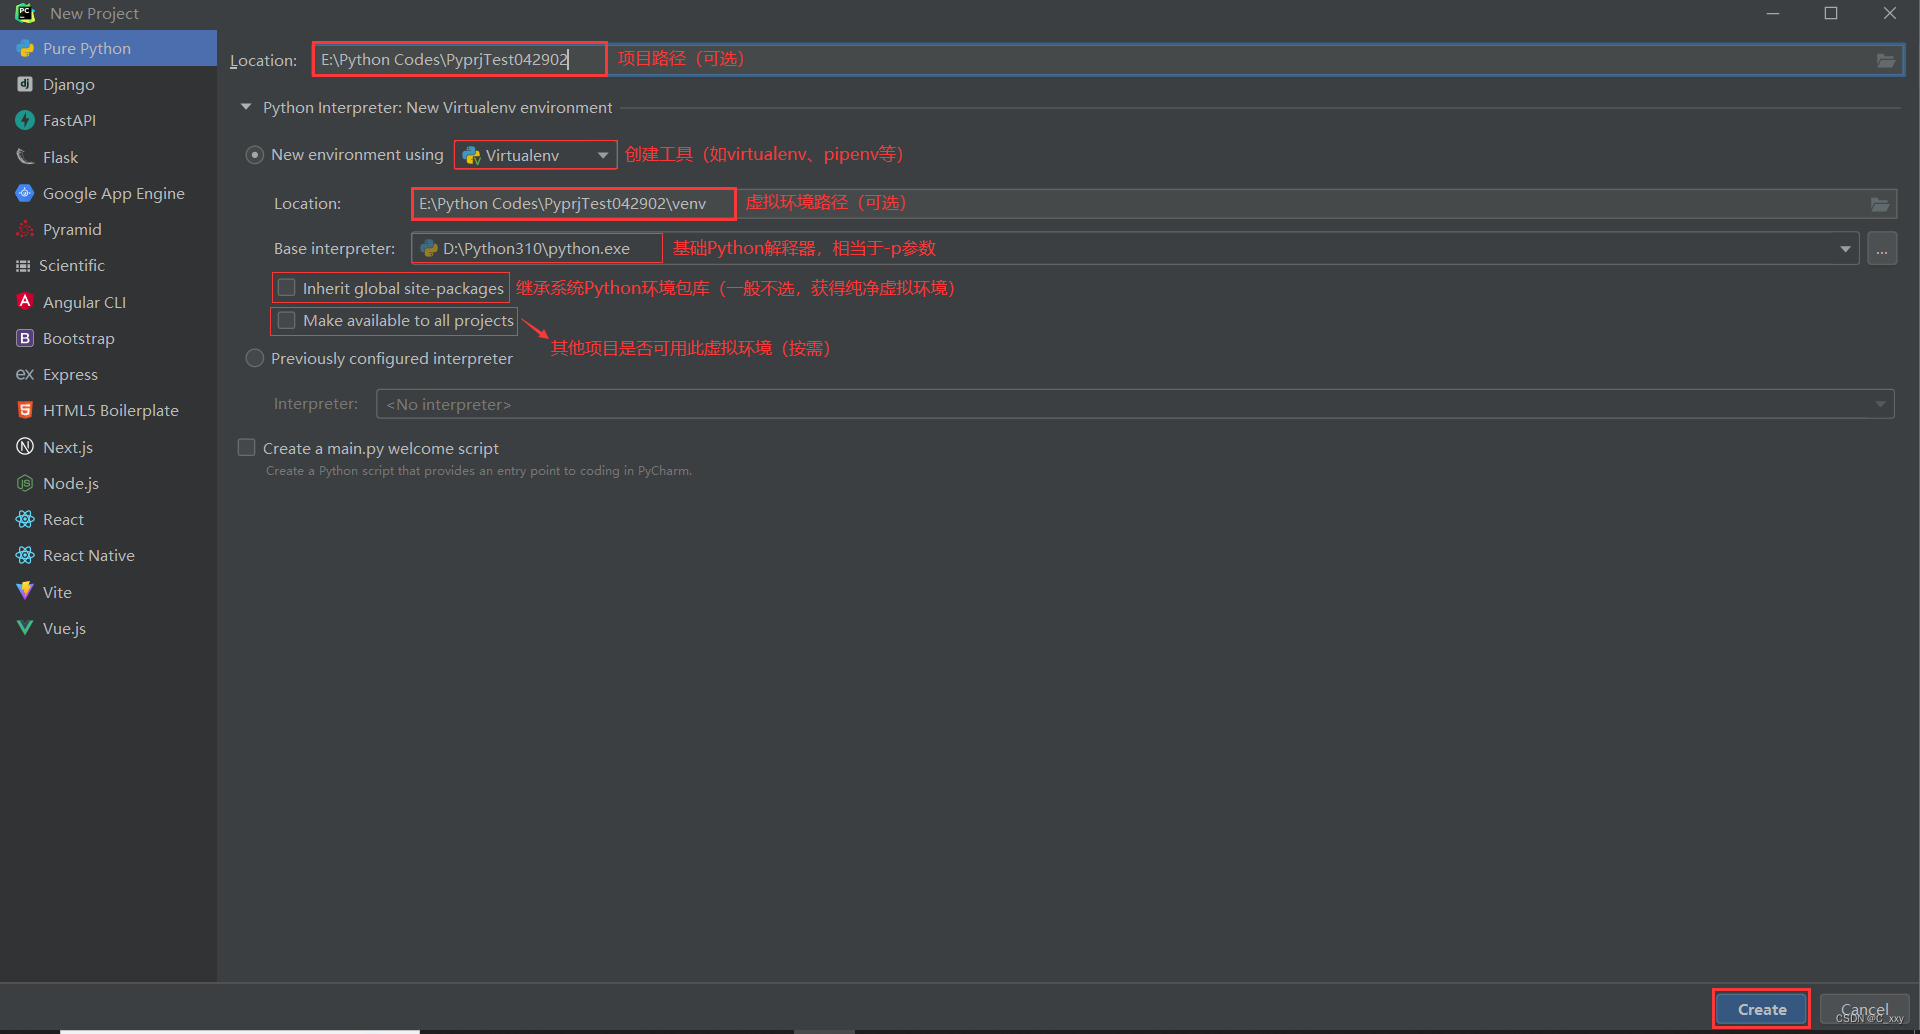
Task: Select the Express icon
Action: tap(25, 374)
